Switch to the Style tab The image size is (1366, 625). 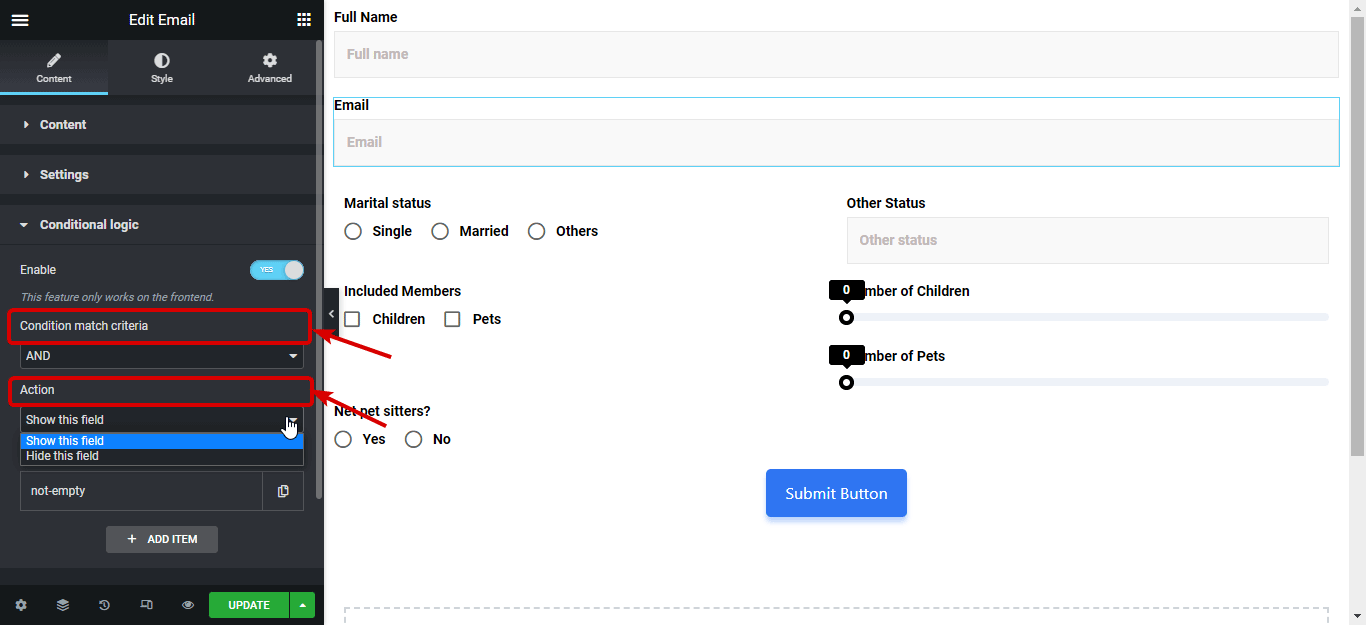point(161,67)
